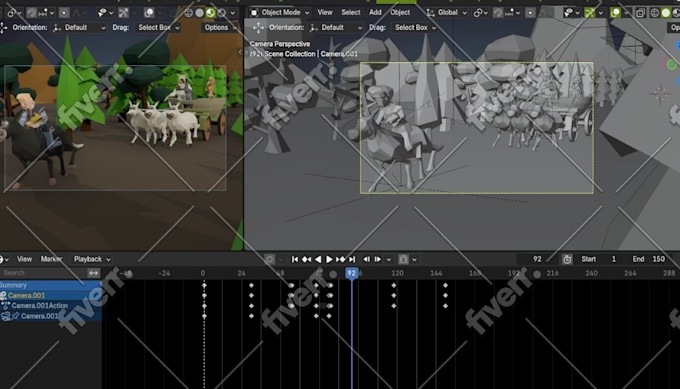The height and width of the screenshot is (389, 680).
Task: Open object visibility eye dropdown in right viewport
Action: [x=572, y=13]
